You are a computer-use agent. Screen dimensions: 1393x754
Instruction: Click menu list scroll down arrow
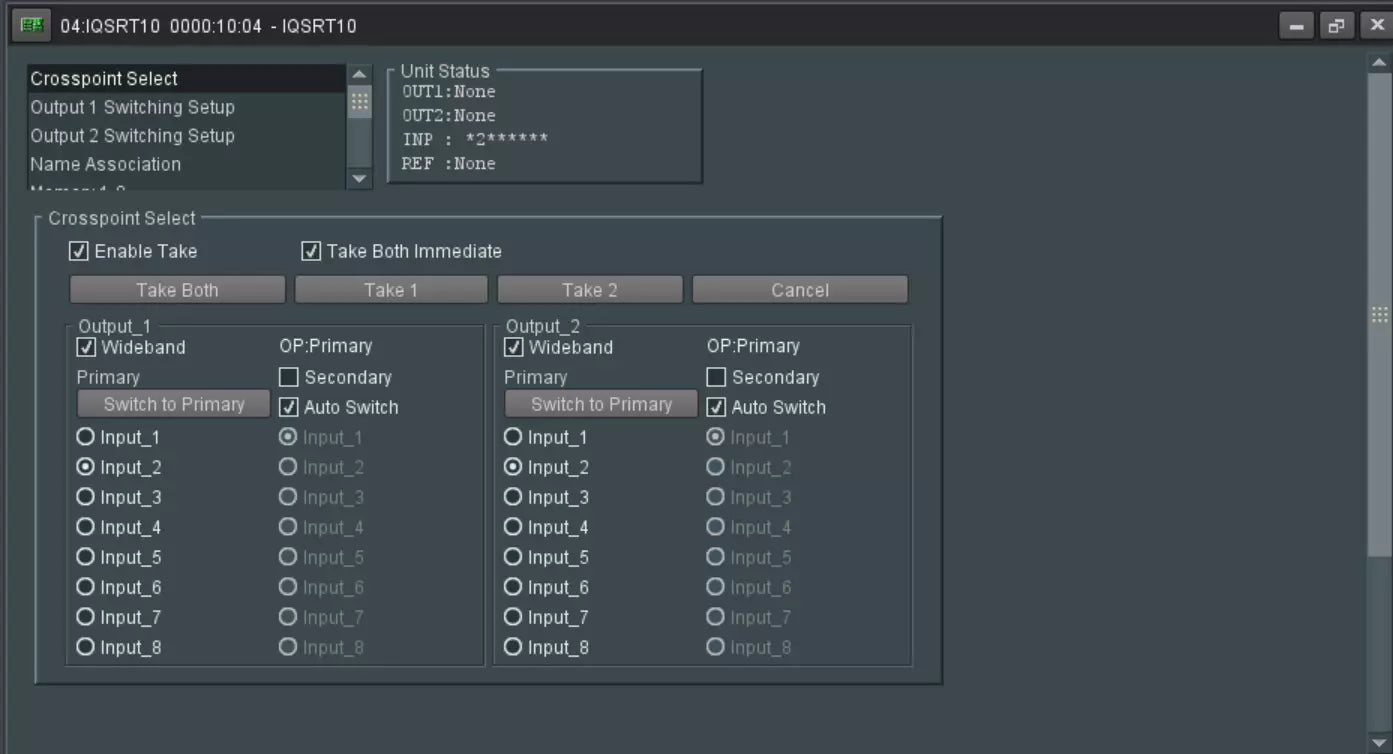[359, 179]
